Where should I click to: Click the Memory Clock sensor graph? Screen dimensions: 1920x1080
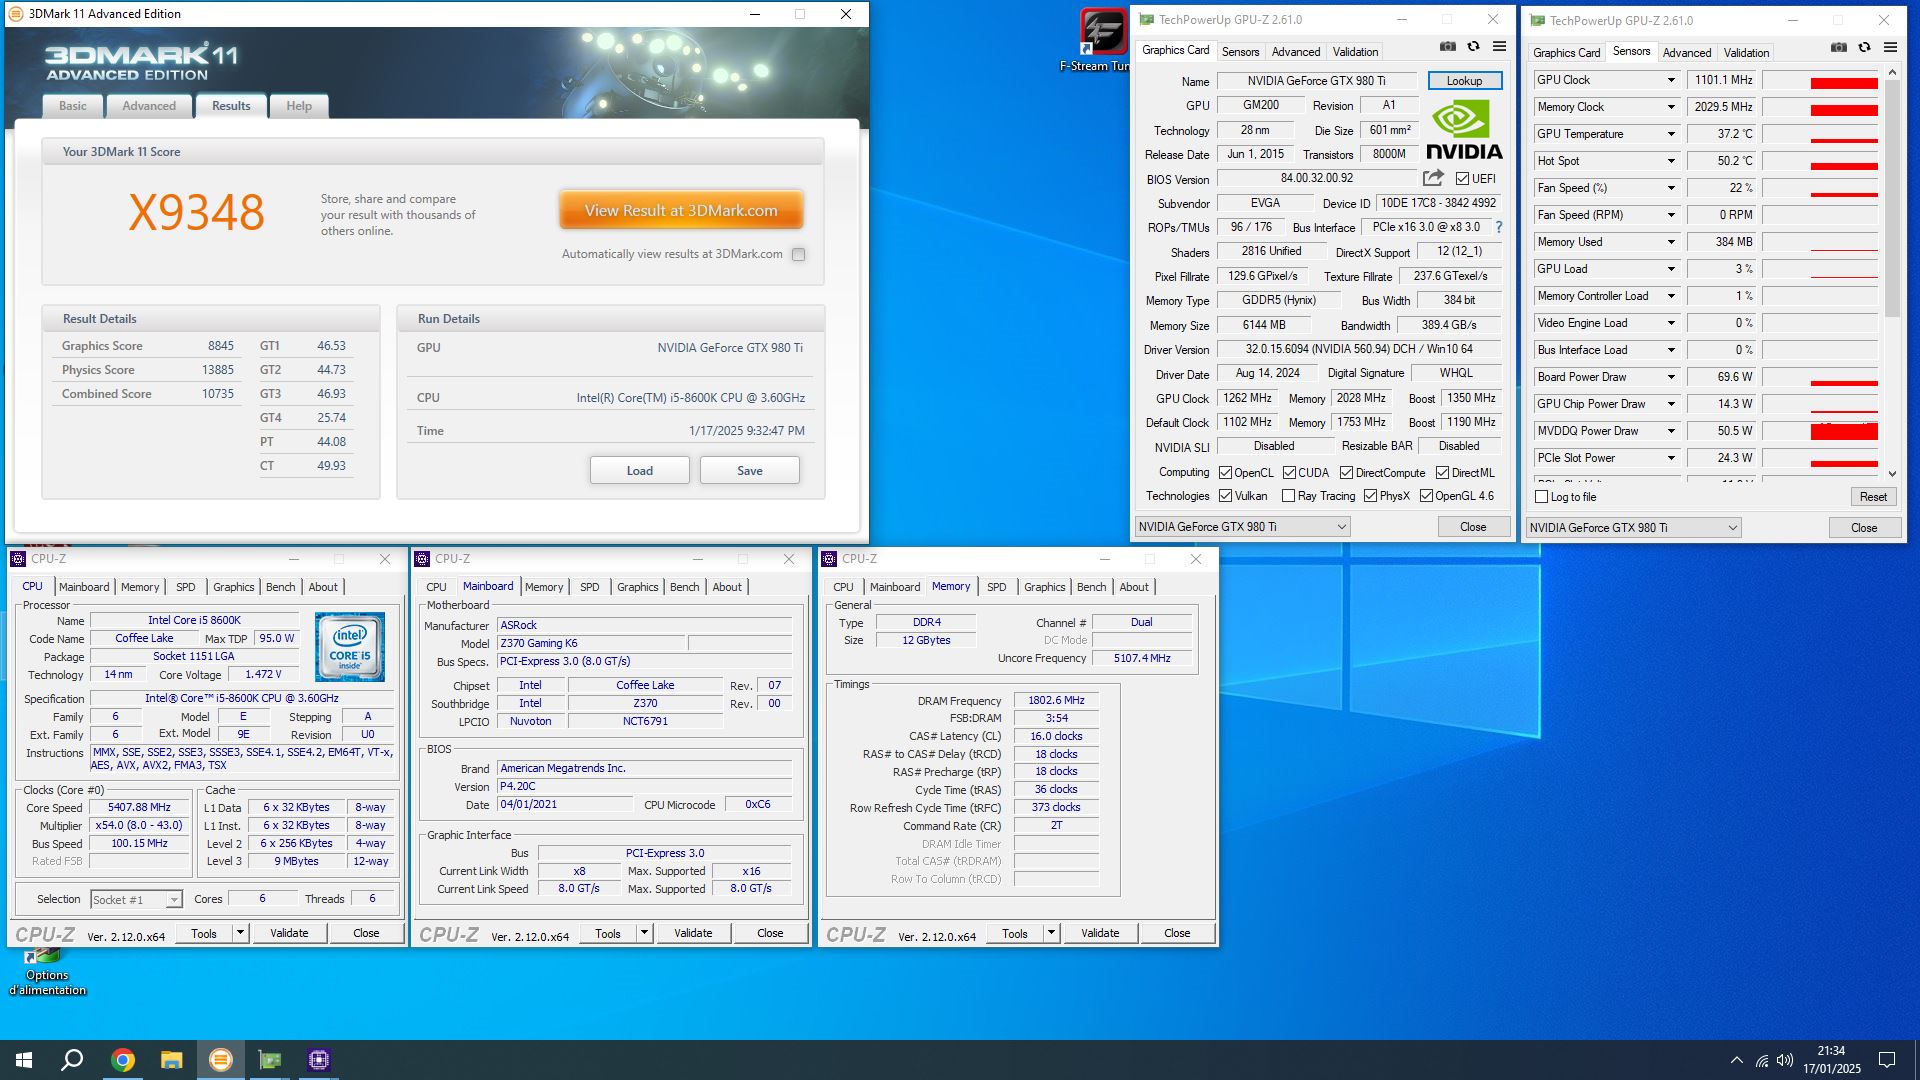tap(1820, 107)
